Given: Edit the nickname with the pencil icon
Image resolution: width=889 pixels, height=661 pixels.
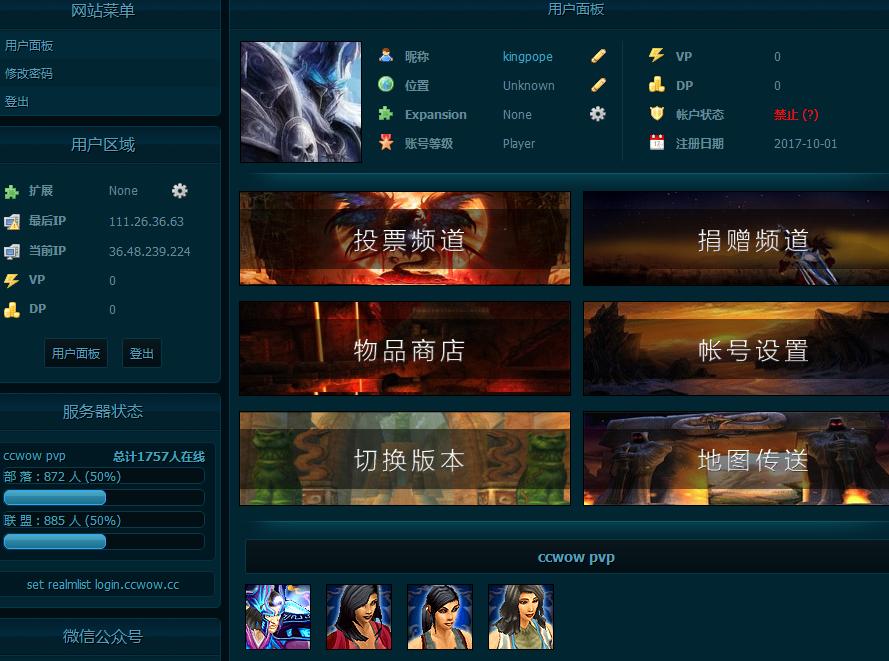Looking at the screenshot, I should point(596,57).
